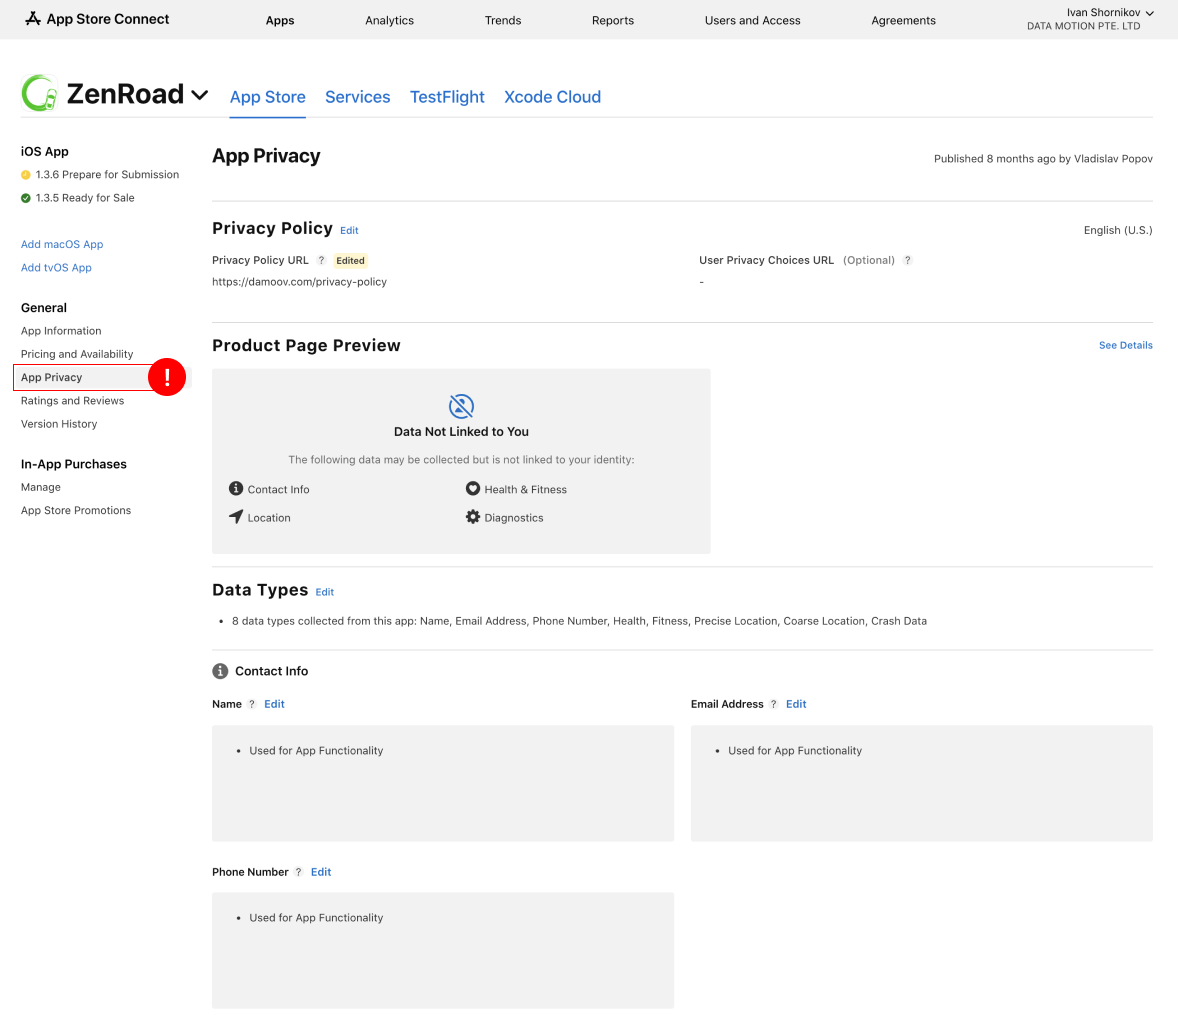Open Pricing and Availability in sidebar

(77, 355)
